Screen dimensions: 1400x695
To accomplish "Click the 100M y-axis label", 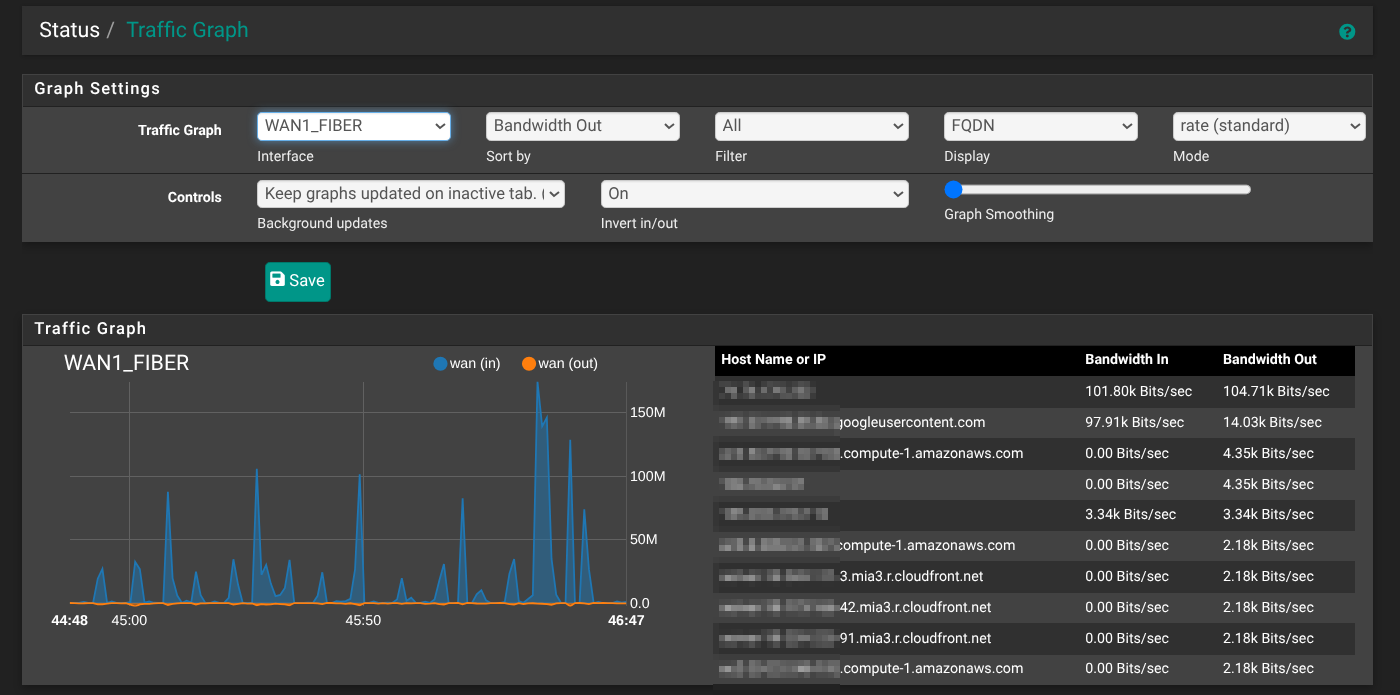I will [647, 476].
